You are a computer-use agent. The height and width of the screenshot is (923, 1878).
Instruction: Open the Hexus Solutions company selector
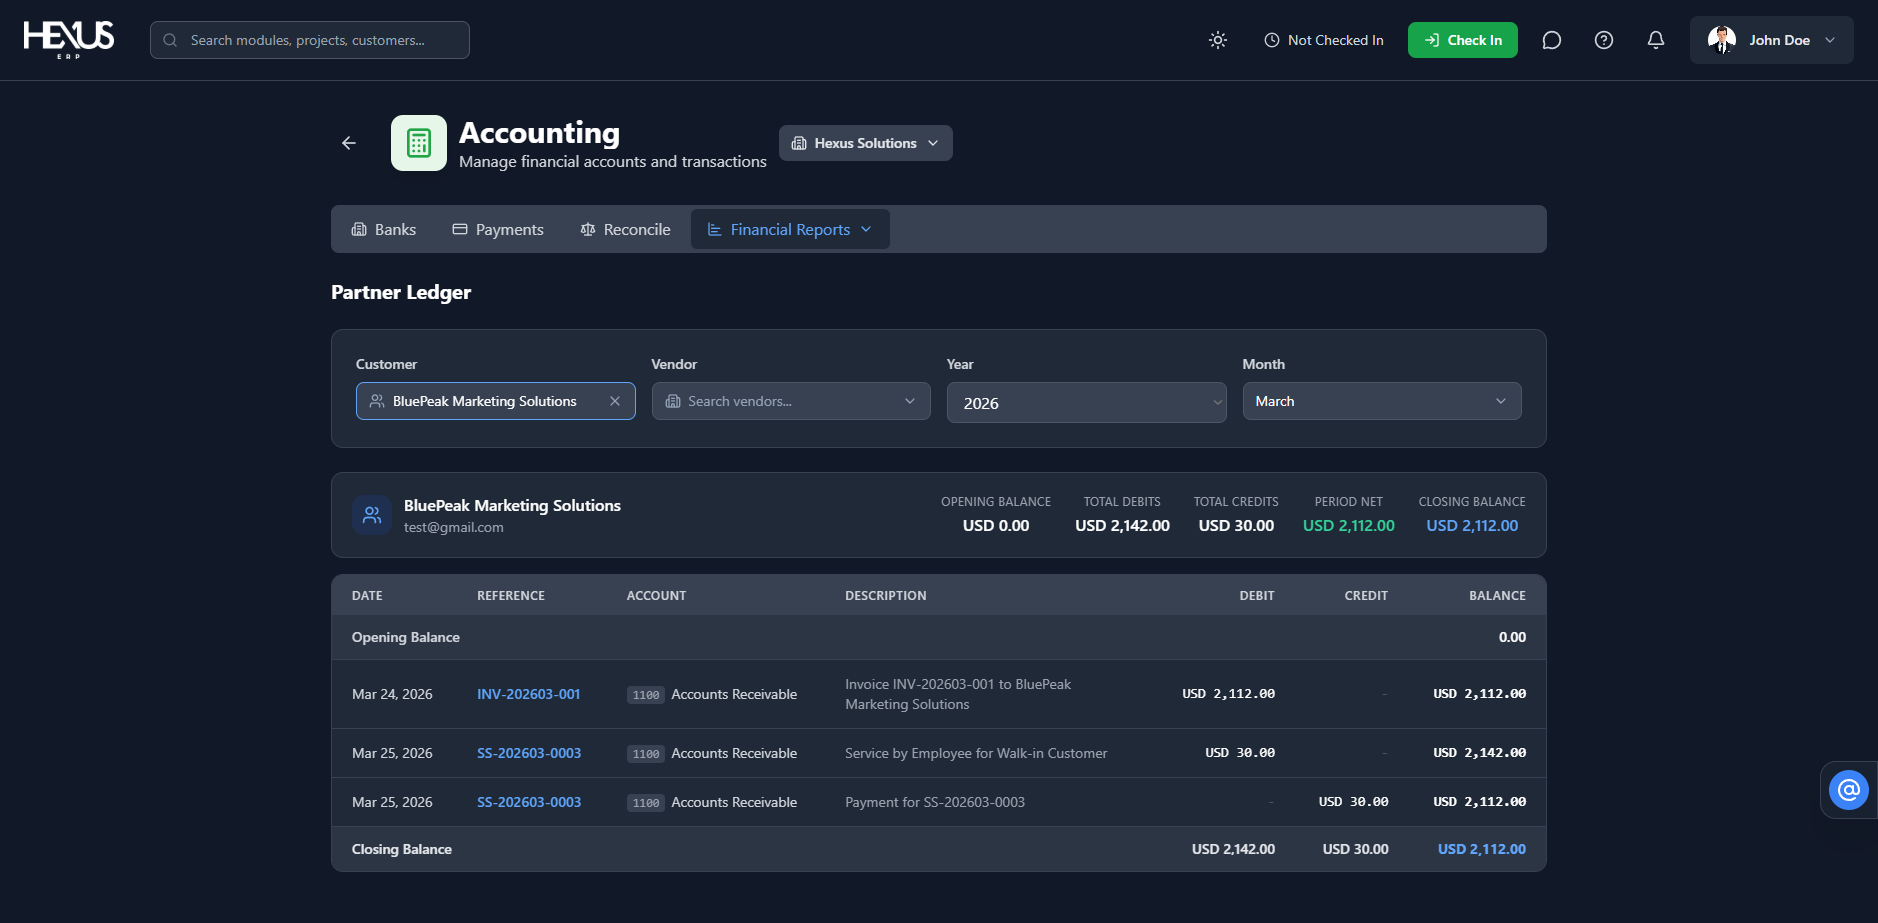[x=866, y=143]
